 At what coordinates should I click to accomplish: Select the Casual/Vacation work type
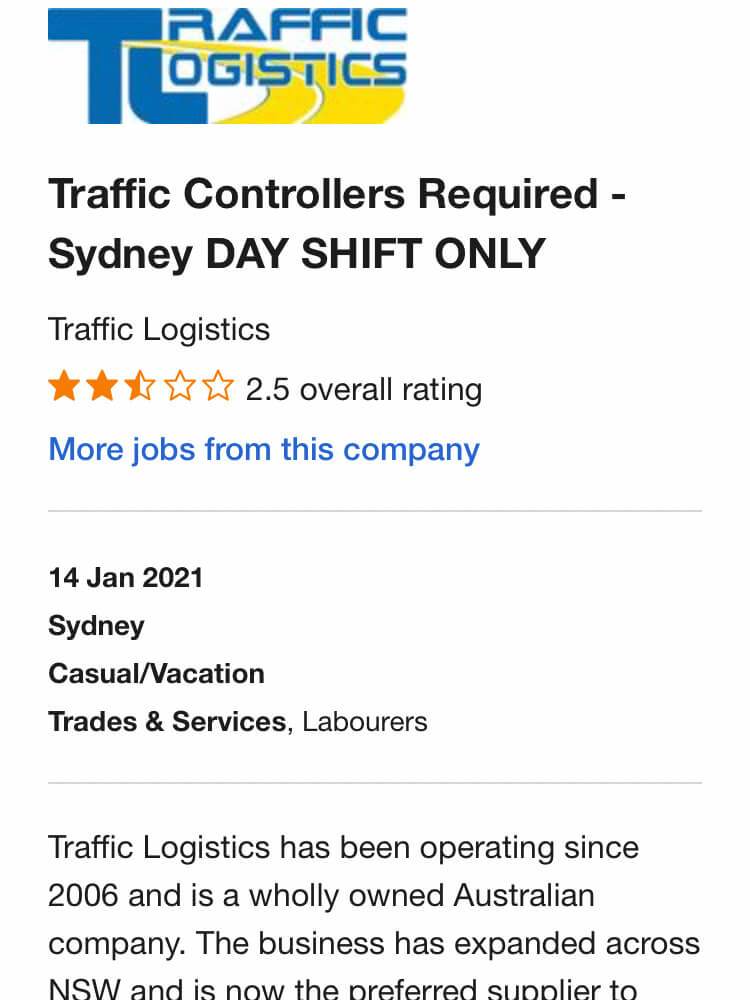click(x=156, y=674)
